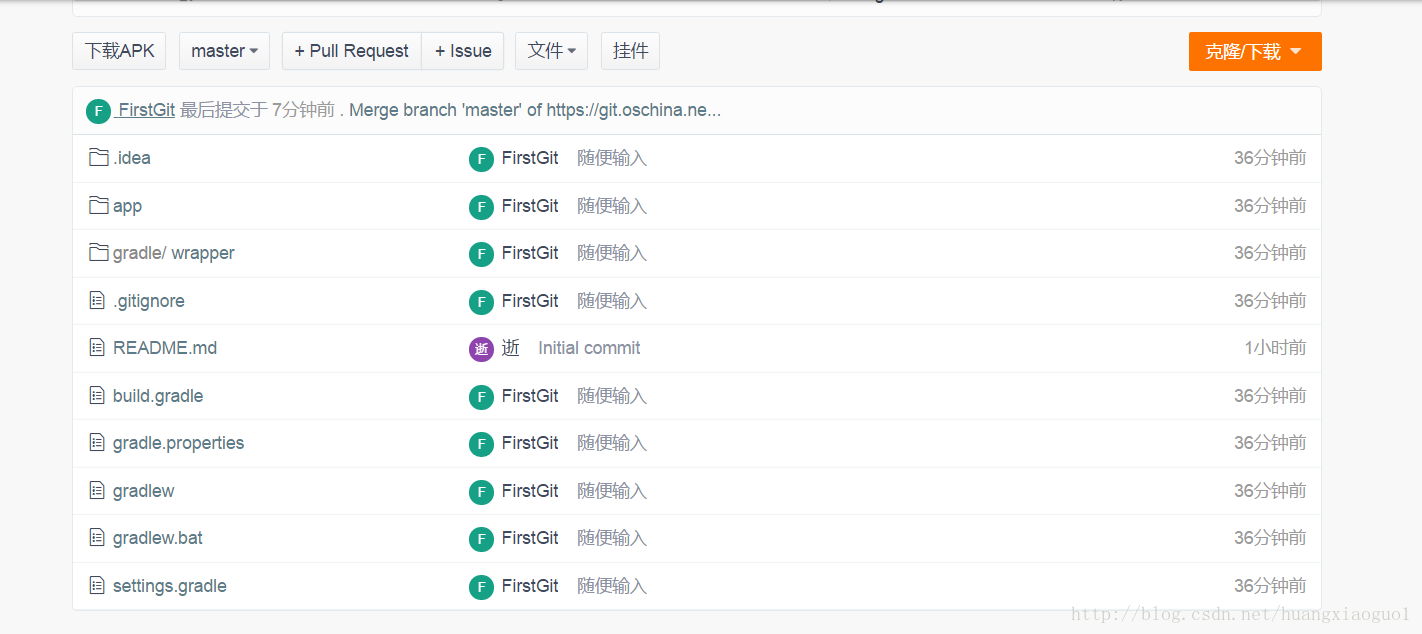Click the gradlew file icon
This screenshot has width=1422, height=634.
click(97, 490)
